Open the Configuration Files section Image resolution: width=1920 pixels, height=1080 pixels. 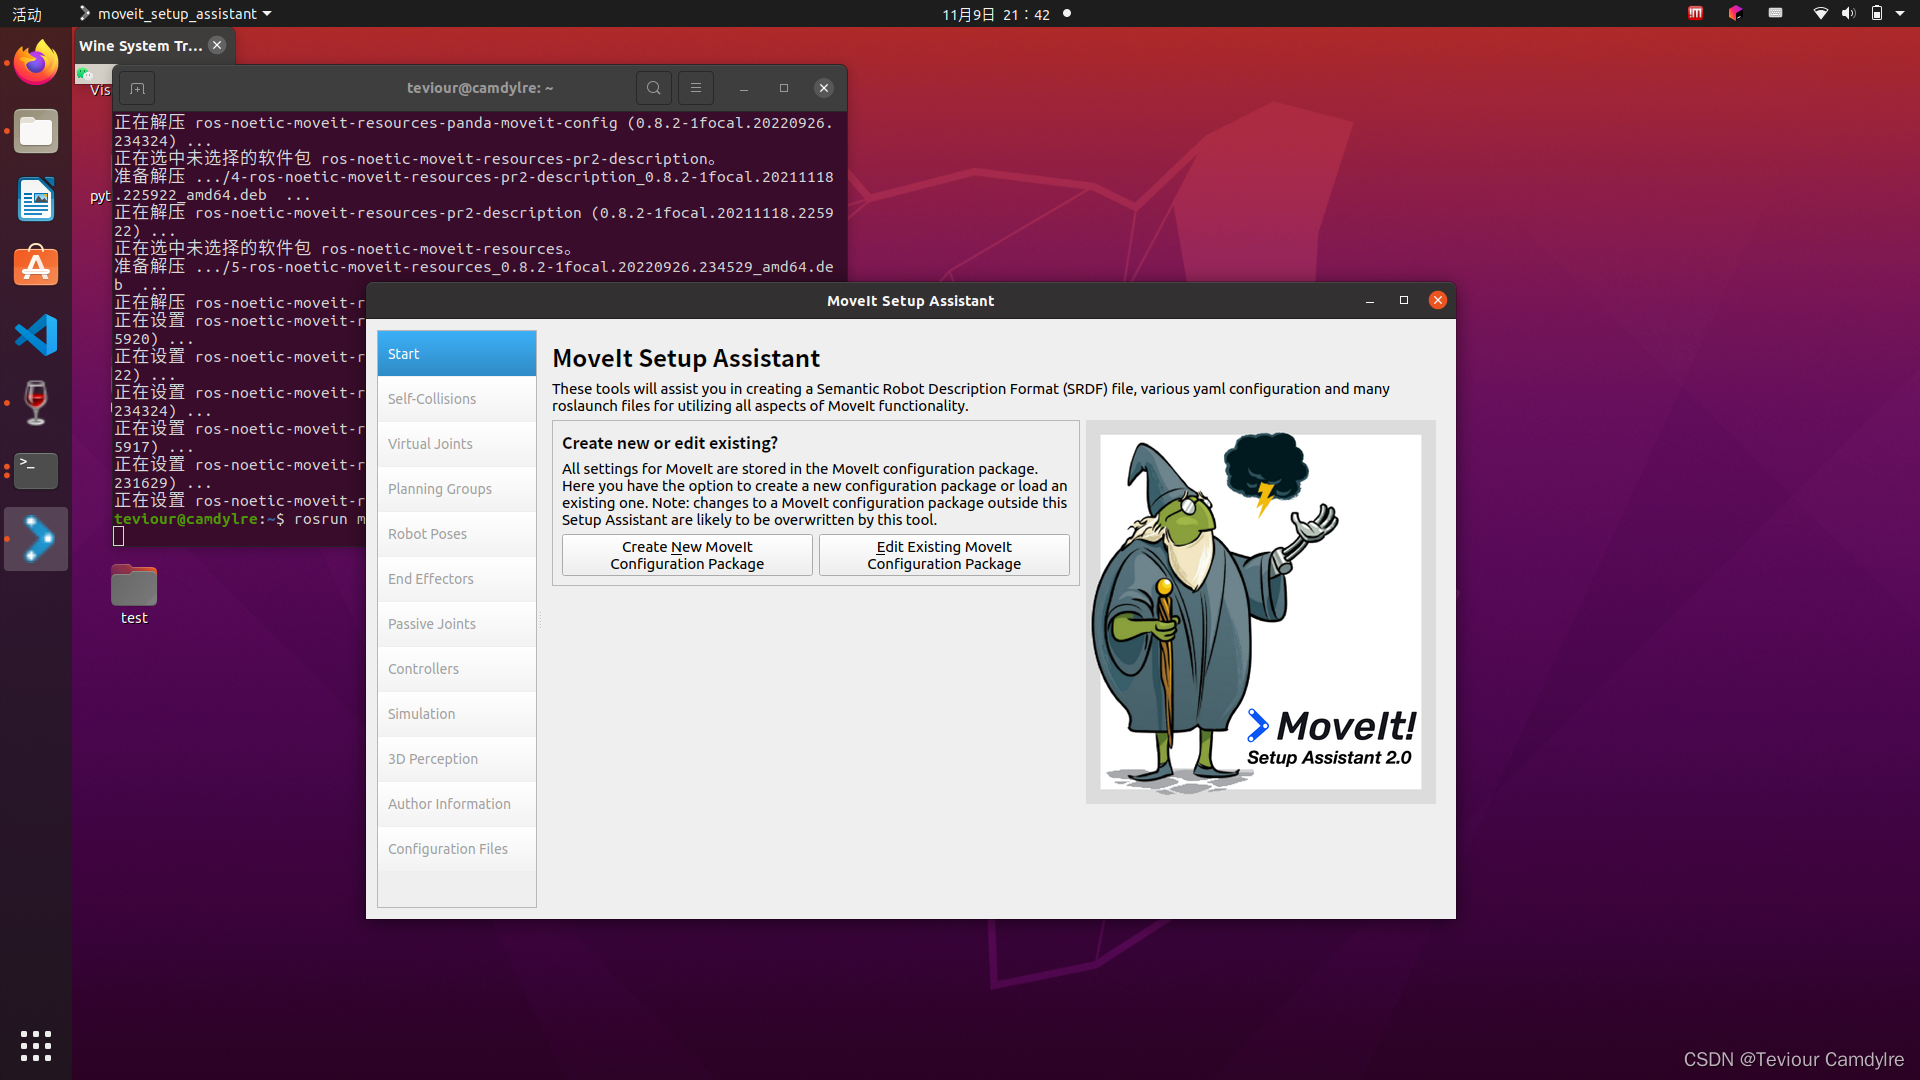(457, 849)
